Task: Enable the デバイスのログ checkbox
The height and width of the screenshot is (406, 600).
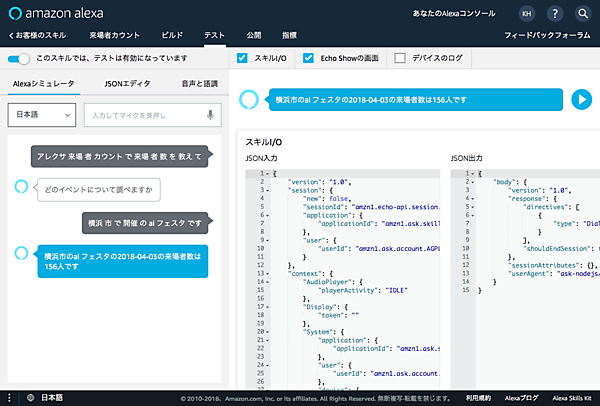Action: (x=401, y=59)
